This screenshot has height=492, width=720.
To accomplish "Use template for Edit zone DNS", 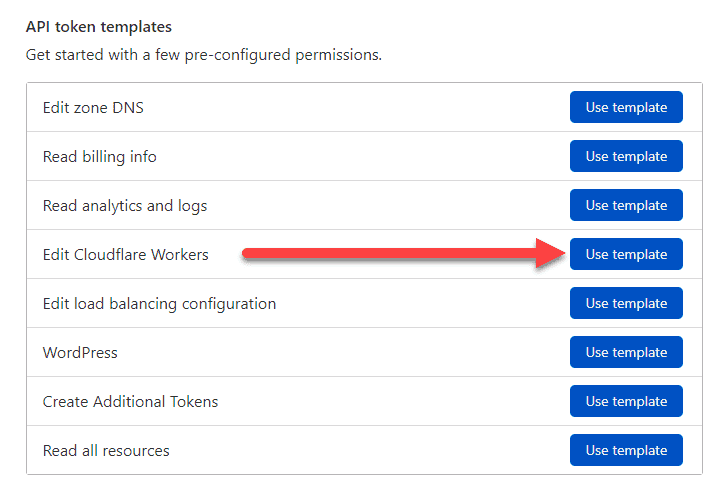I will pyautogui.click(x=626, y=107).
